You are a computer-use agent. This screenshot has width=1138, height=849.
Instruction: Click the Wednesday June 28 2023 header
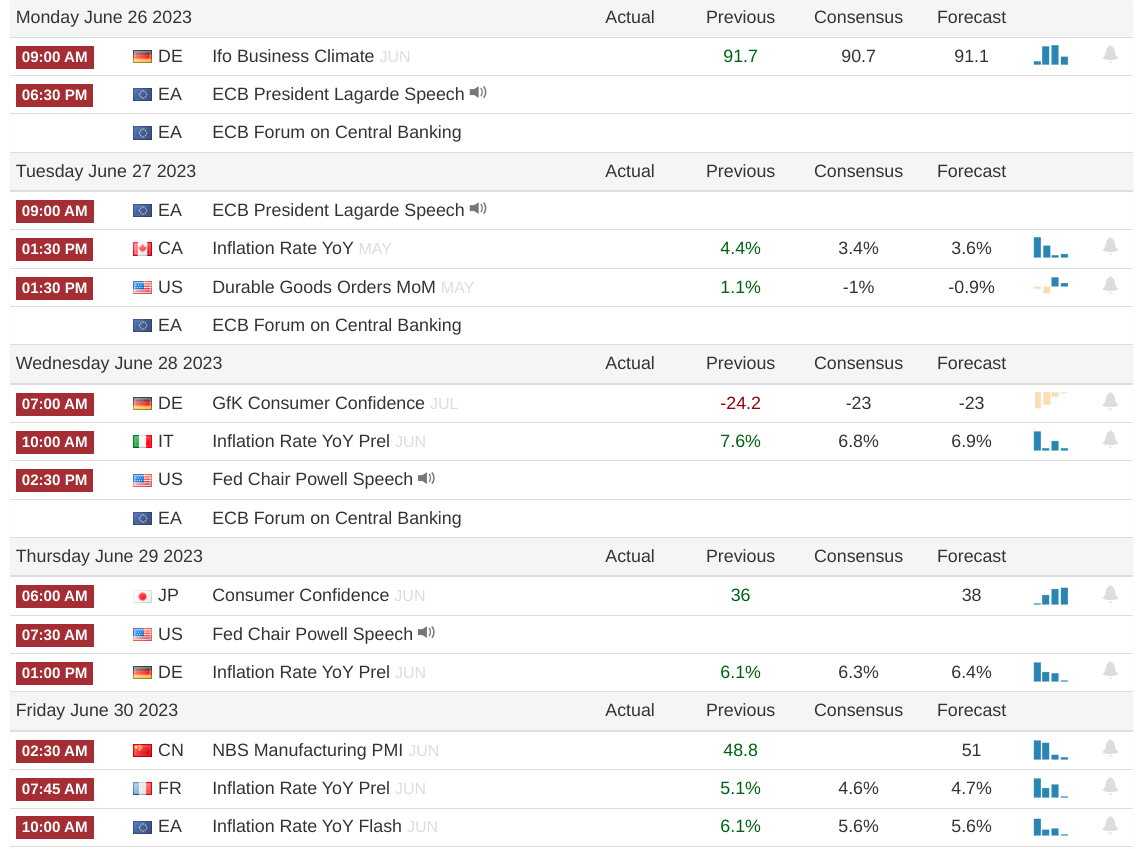(x=119, y=363)
